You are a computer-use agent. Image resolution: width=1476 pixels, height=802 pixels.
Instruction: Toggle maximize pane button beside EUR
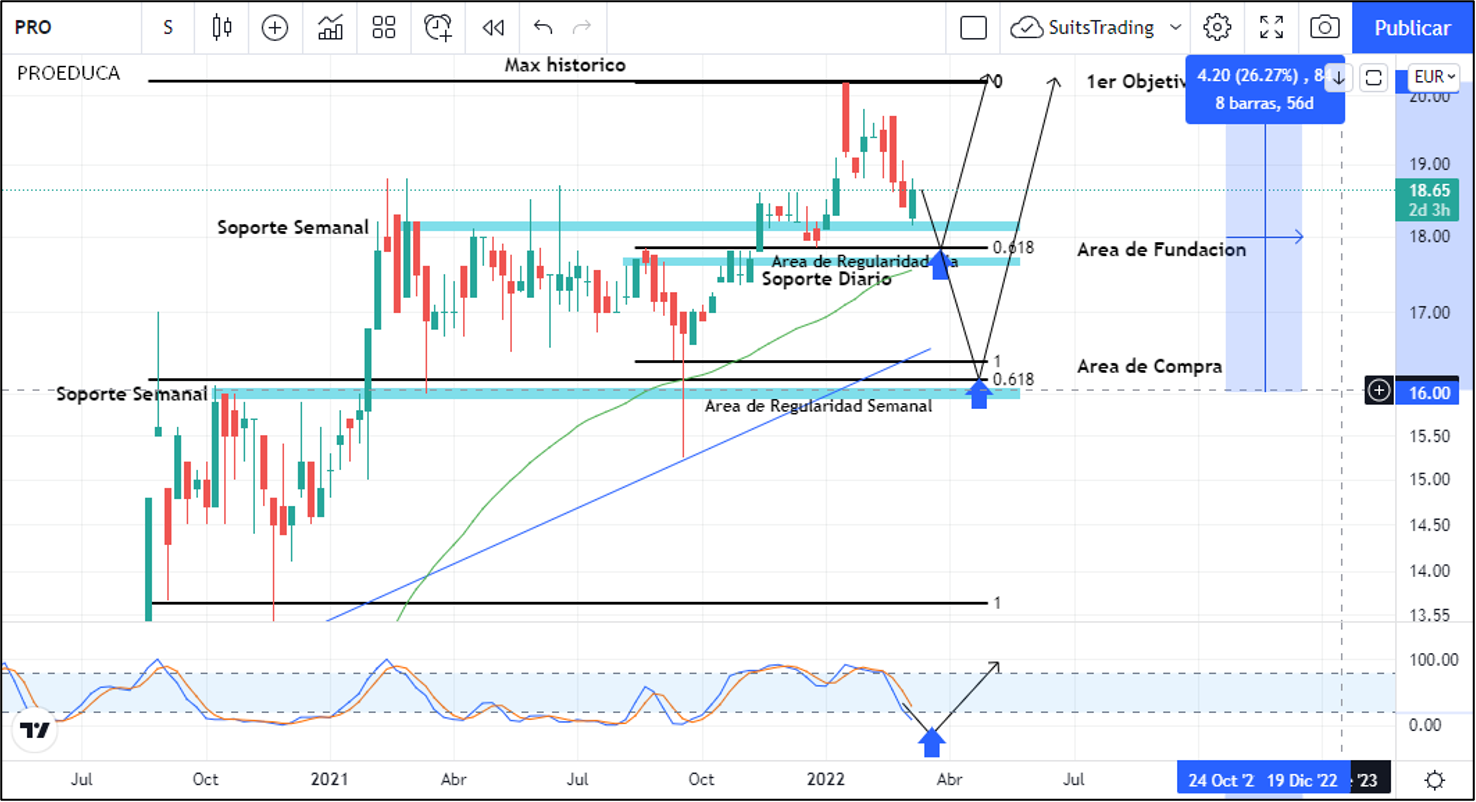(x=1374, y=77)
